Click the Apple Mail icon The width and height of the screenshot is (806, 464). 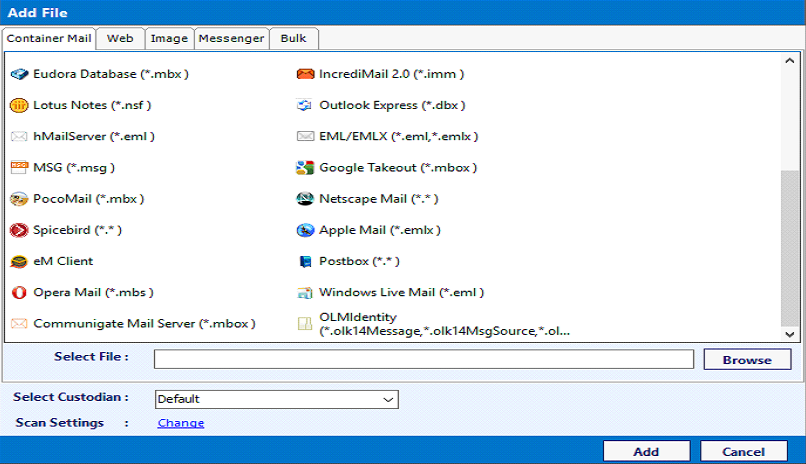pos(305,230)
